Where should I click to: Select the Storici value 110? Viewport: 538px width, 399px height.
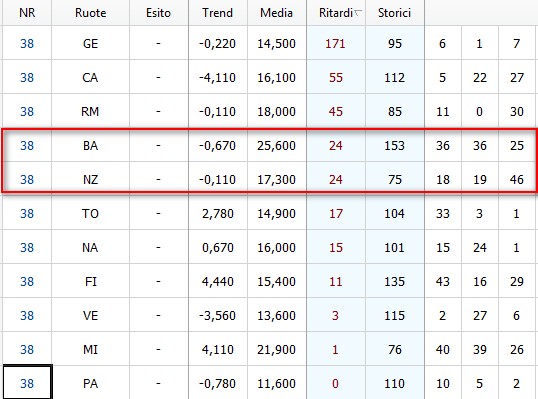[x=395, y=383]
